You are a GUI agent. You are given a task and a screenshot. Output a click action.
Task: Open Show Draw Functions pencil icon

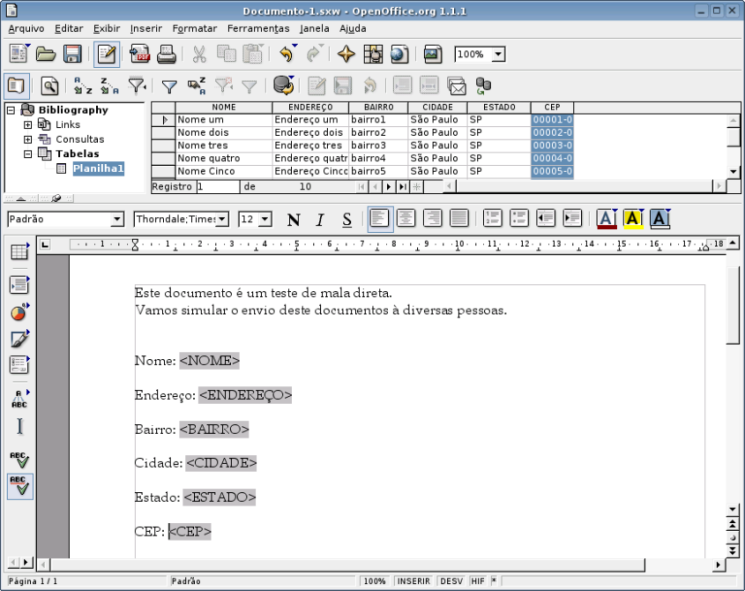19,339
